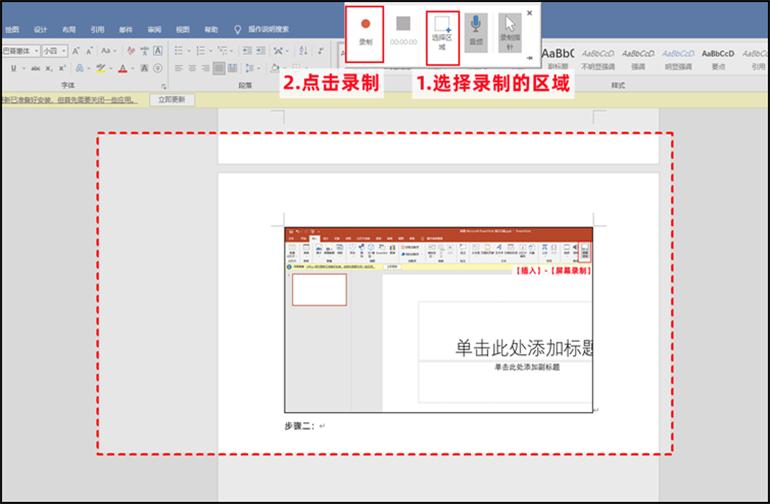Apply the 不明显强调 style
This screenshot has width=770, height=504.
[x=598, y=58]
